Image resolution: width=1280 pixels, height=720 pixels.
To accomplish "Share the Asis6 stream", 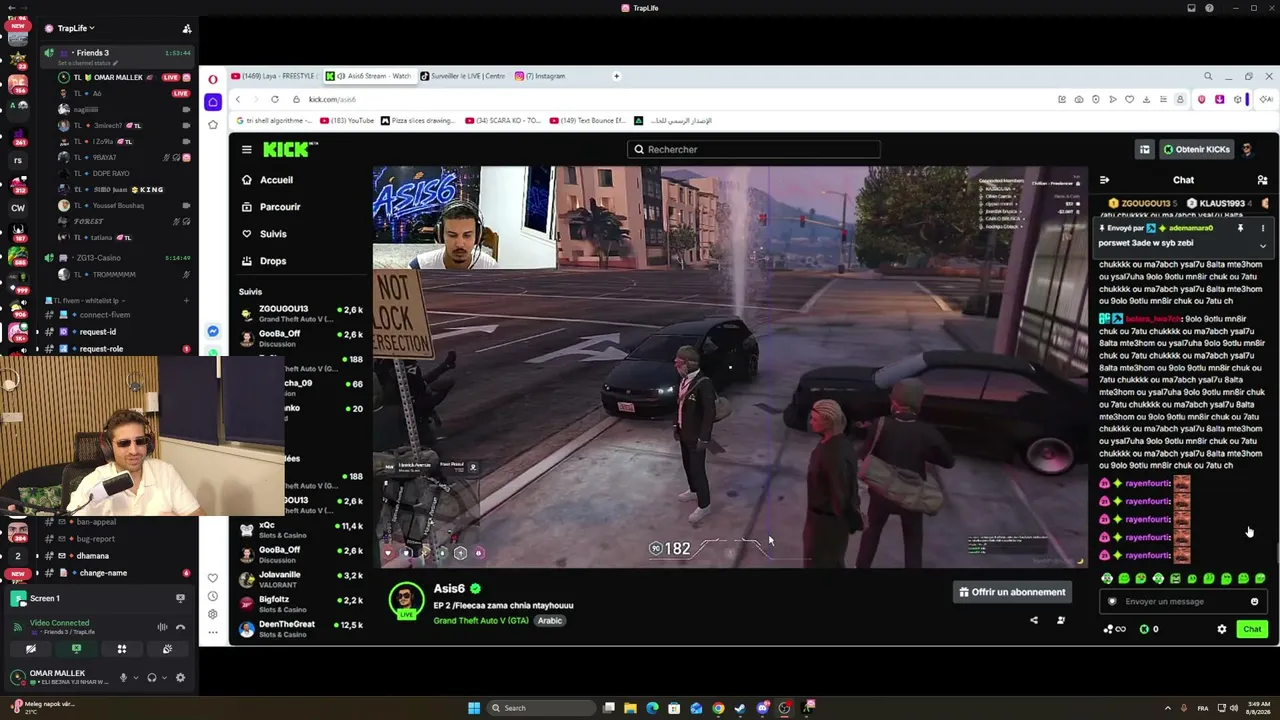I will point(1034,620).
